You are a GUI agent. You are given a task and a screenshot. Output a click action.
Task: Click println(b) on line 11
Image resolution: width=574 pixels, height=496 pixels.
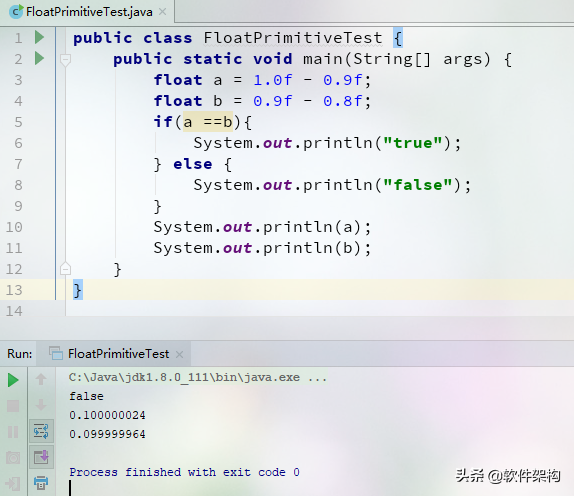[x=312, y=248]
